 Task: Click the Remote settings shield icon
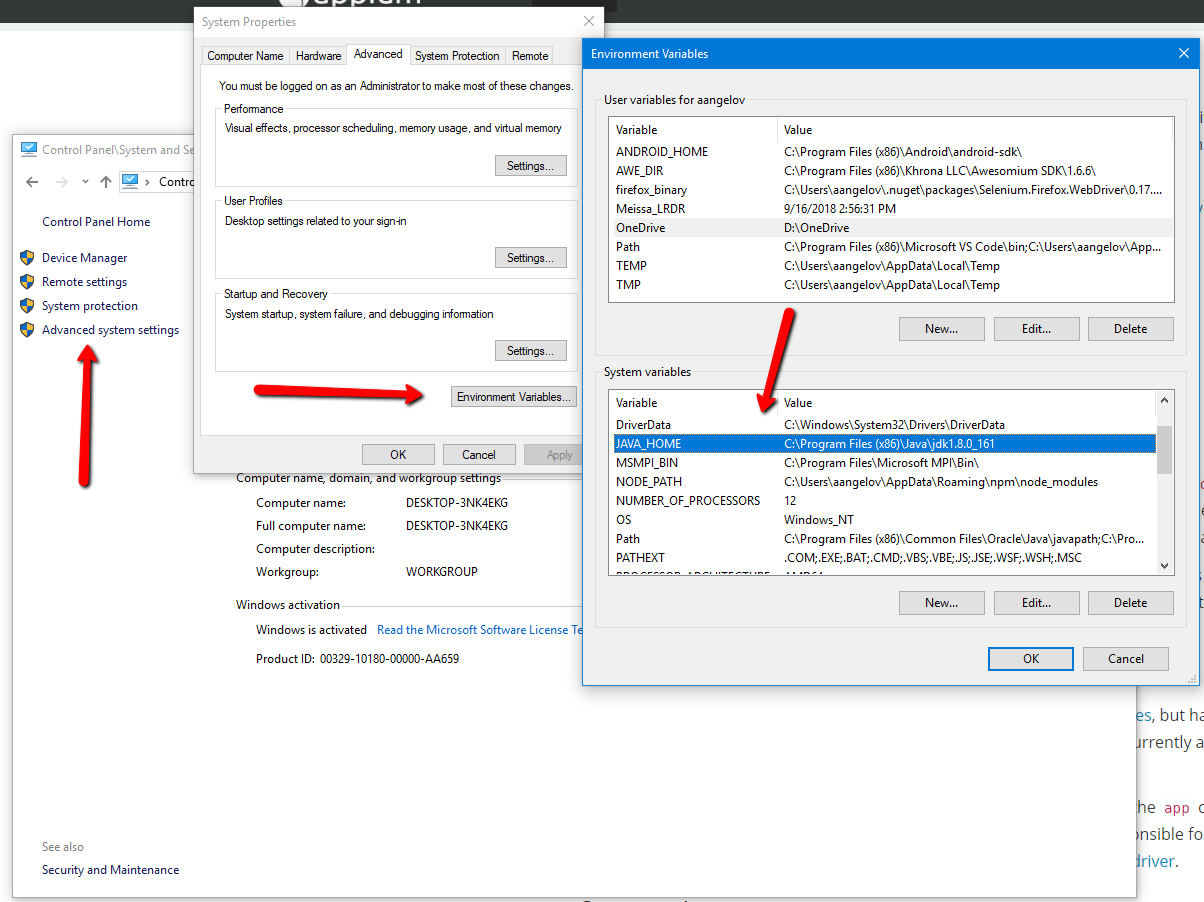[27, 281]
